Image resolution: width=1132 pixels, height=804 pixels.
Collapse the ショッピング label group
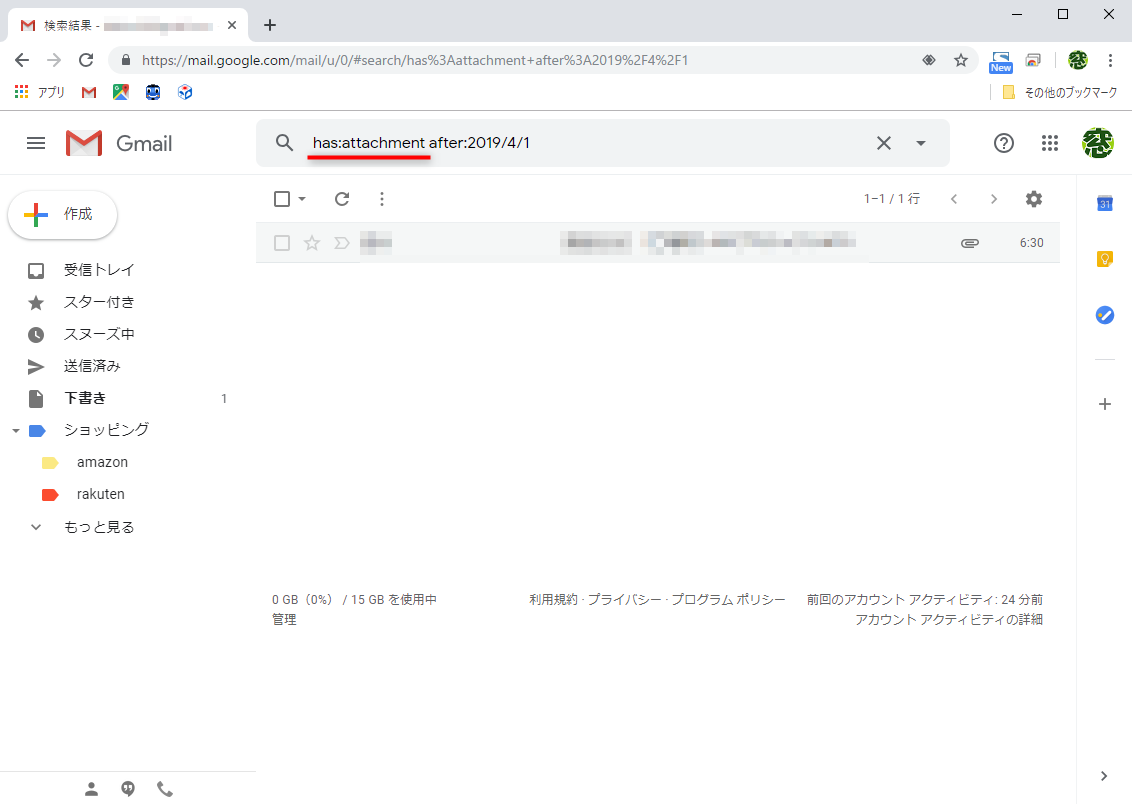[15, 429]
